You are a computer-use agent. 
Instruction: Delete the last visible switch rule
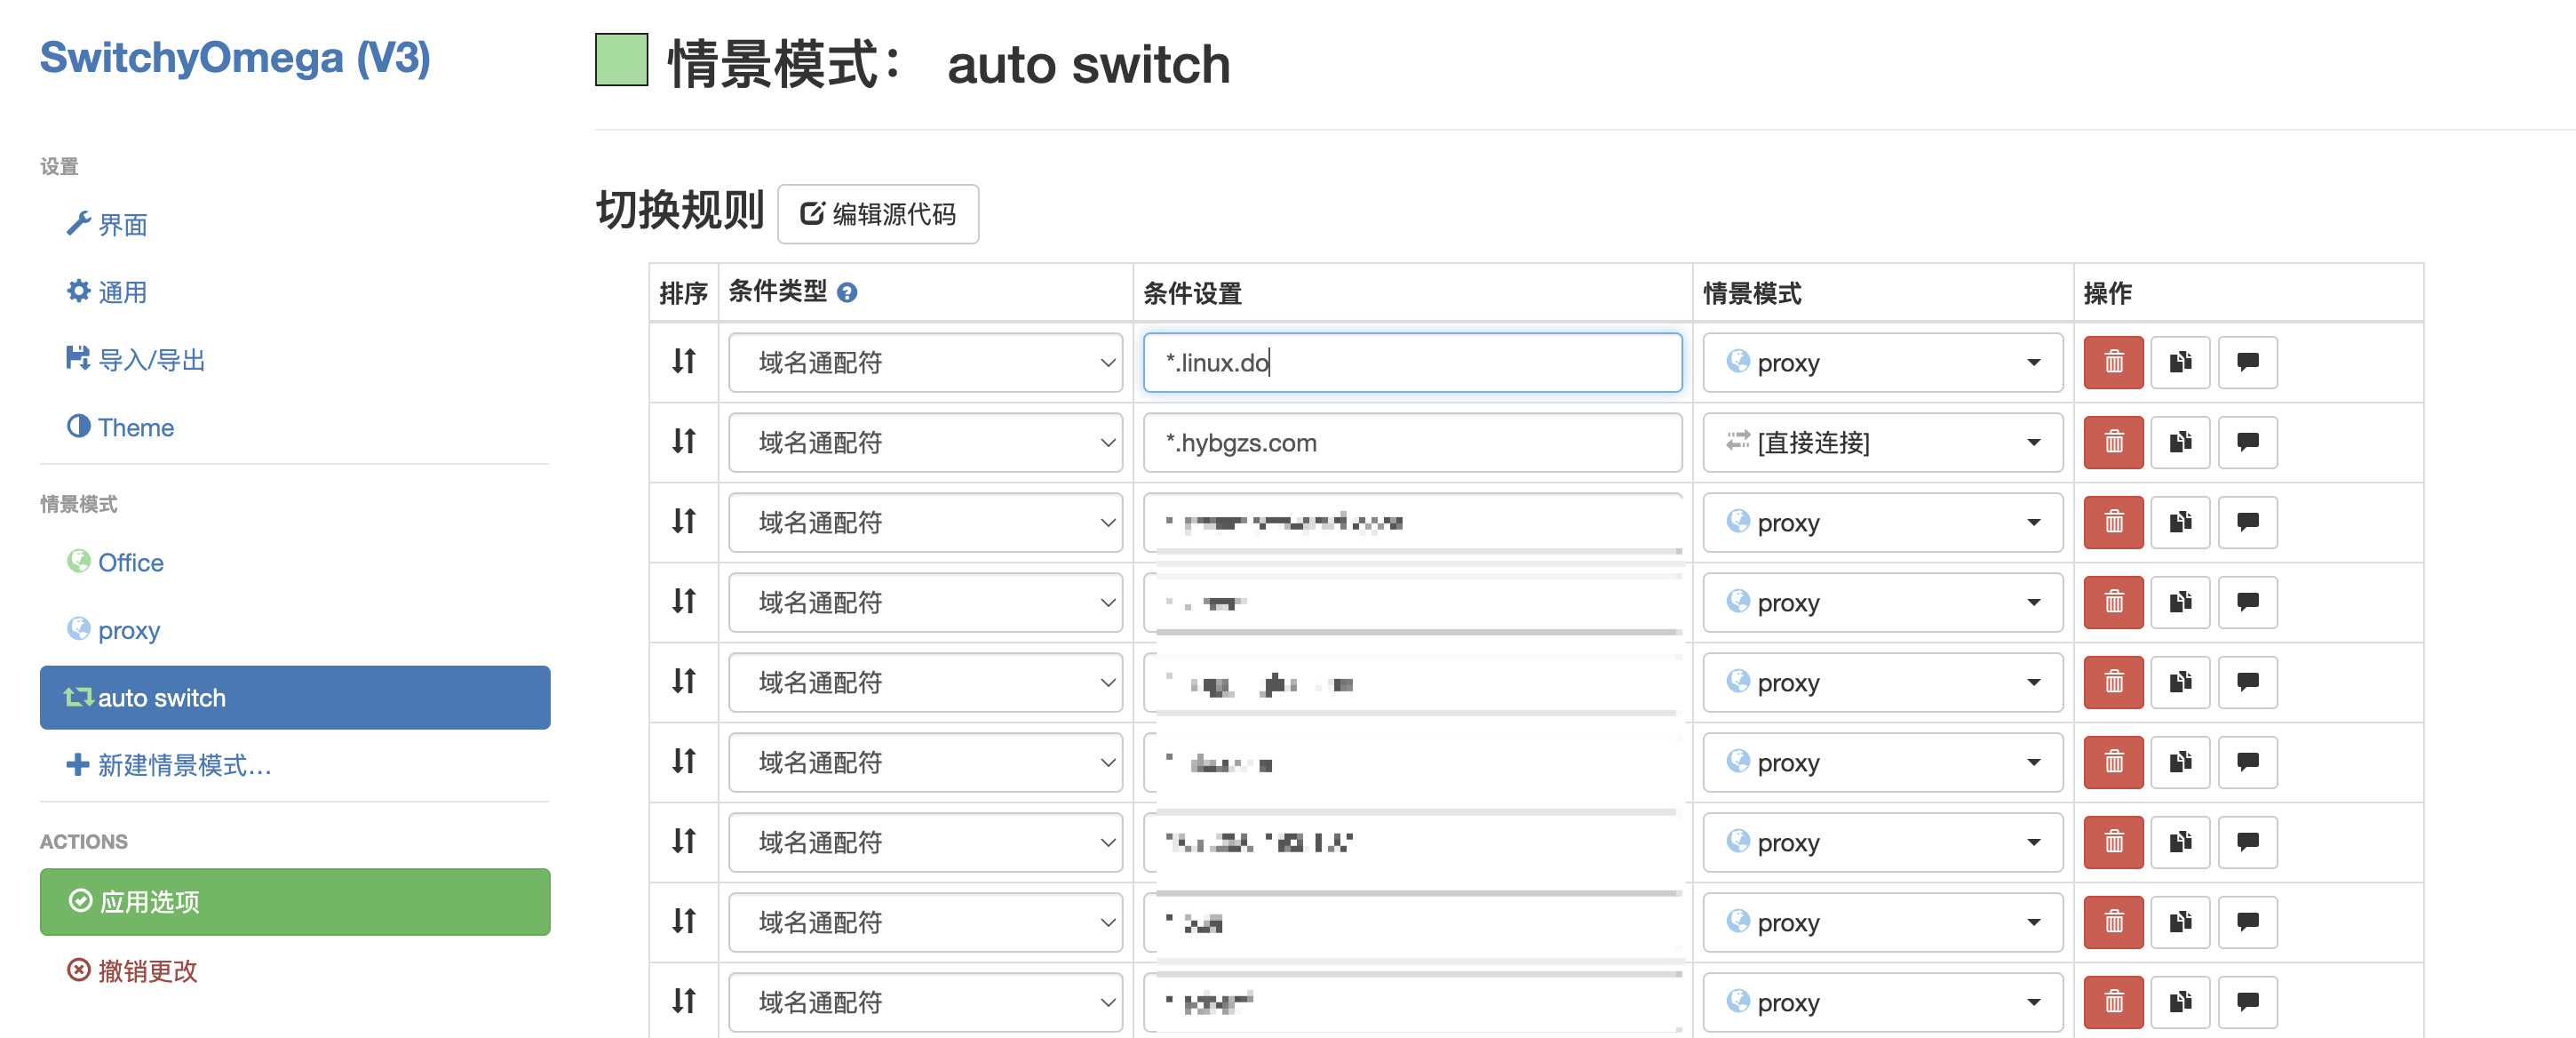pyautogui.click(x=2113, y=1002)
